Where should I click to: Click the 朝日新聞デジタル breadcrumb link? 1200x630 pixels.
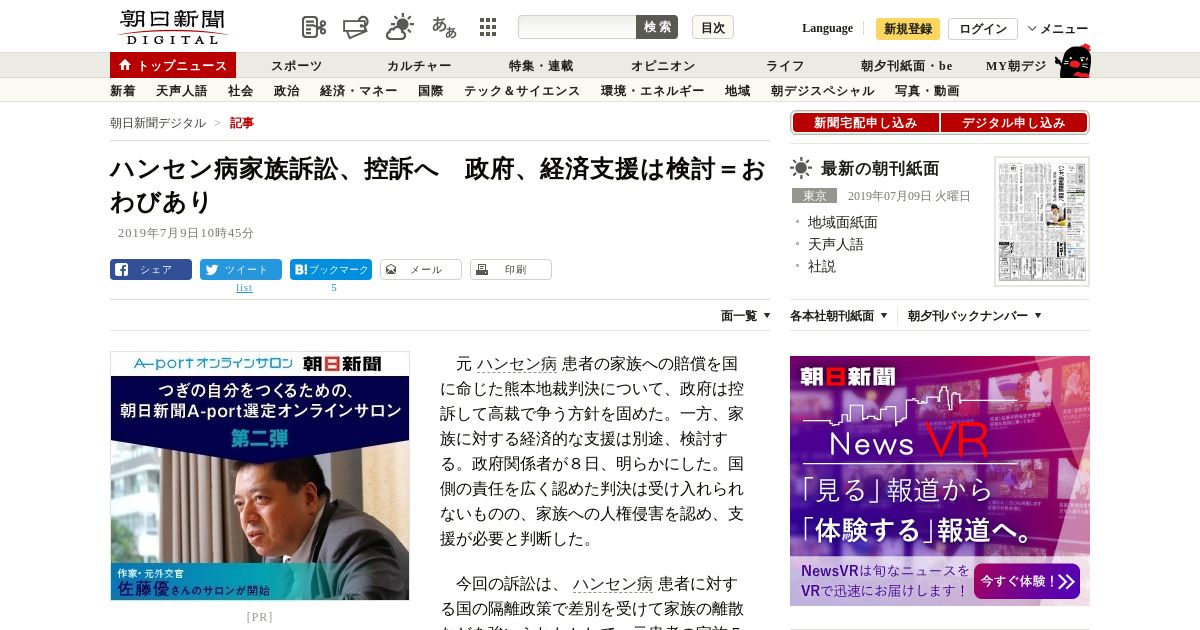point(158,123)
